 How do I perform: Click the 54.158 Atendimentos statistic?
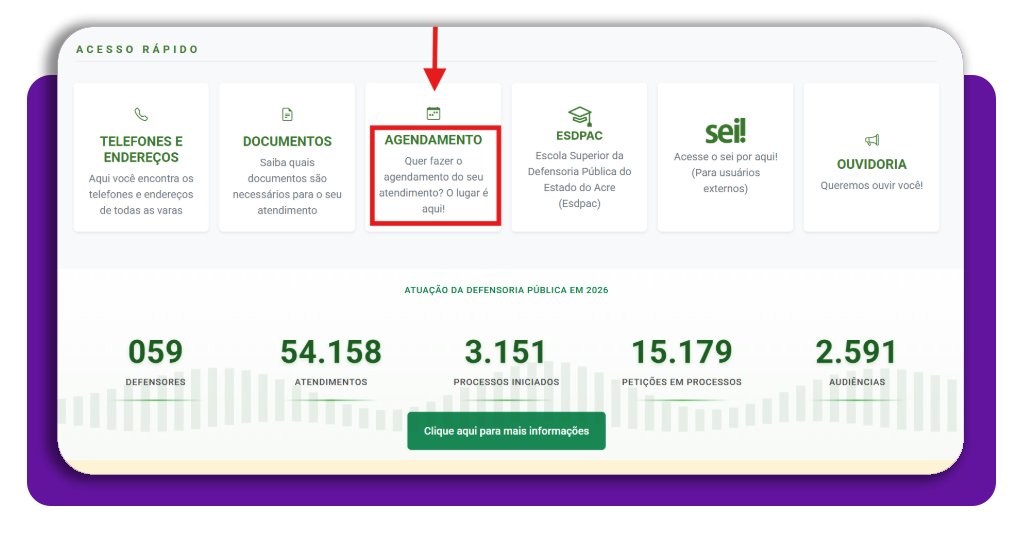(331, 352)
